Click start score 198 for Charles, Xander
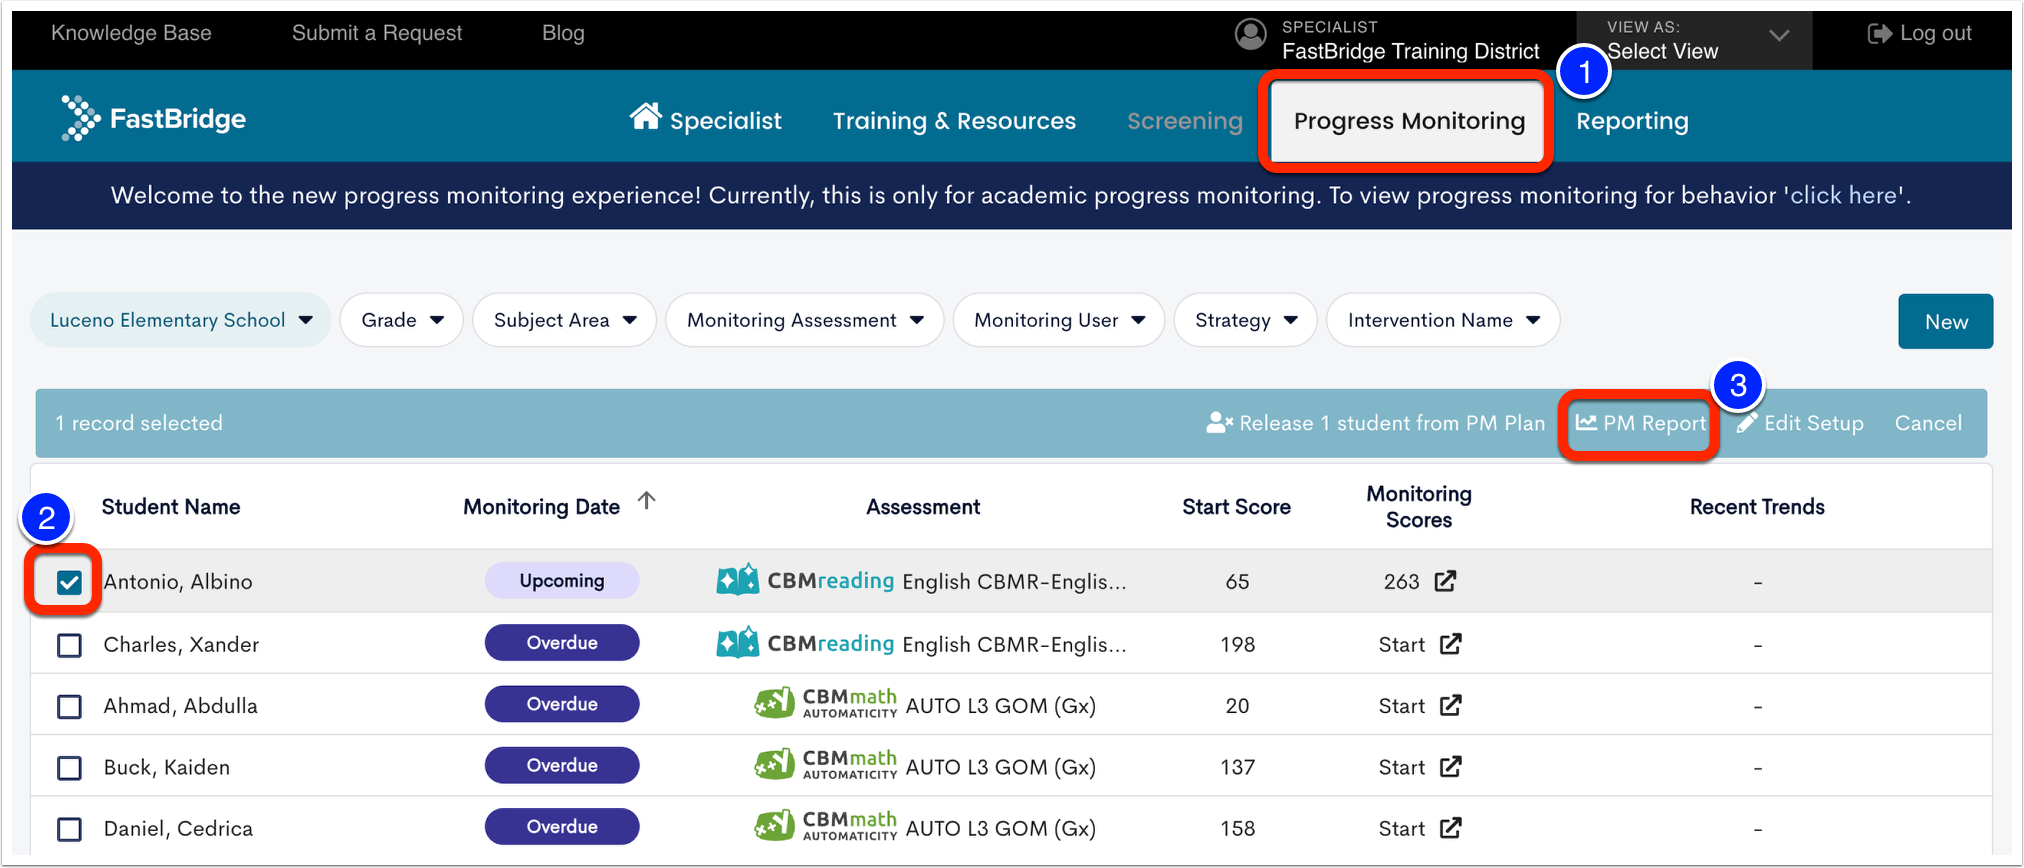Viewport: 2024px width, 868px height. 1237,644
